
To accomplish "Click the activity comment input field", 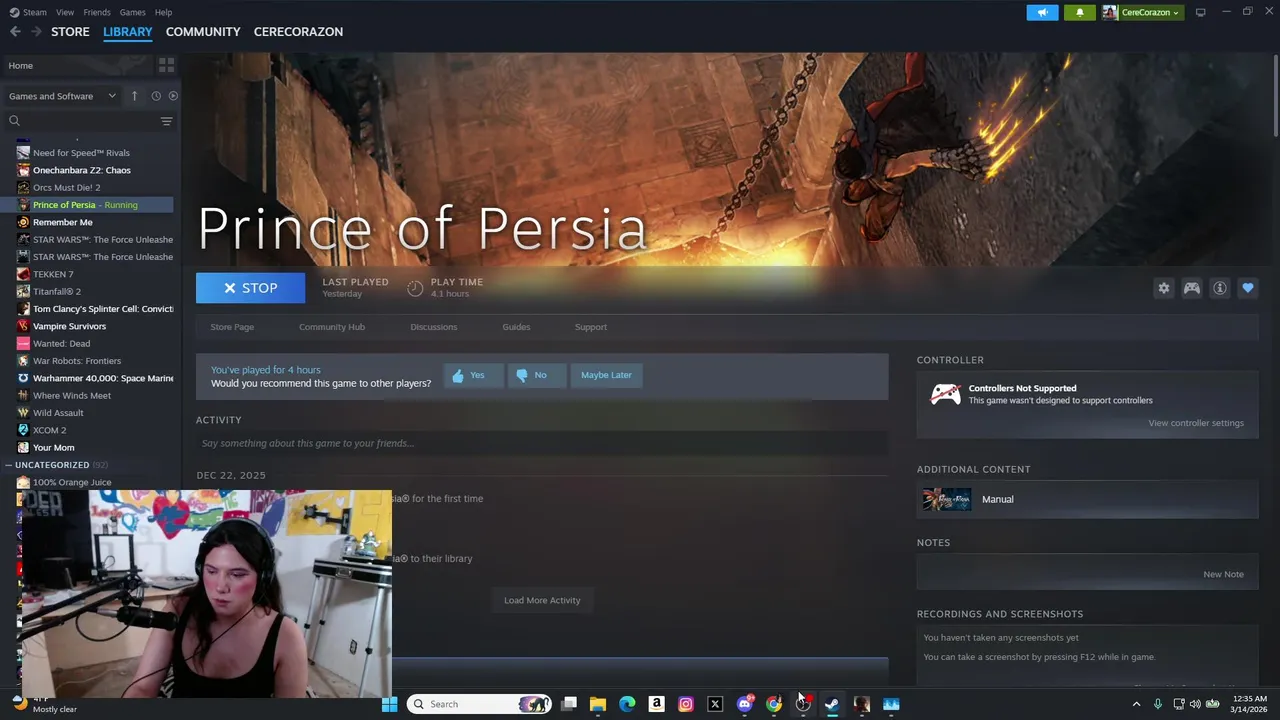I will [542, 443].
